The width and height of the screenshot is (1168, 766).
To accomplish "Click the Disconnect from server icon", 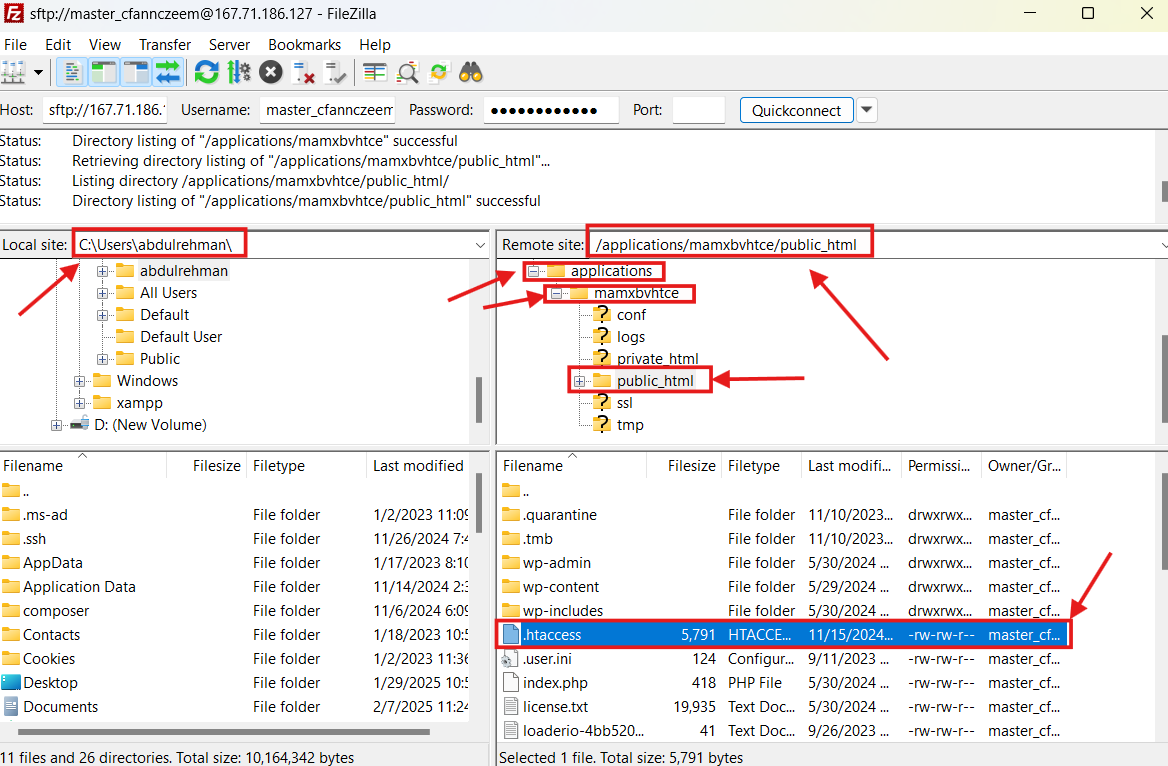I will (x=303, y=72).
